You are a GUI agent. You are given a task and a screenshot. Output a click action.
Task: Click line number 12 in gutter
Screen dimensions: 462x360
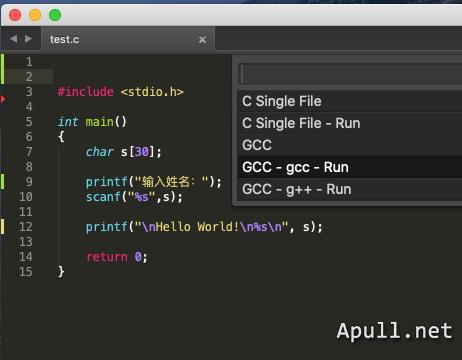pos(26,227)
